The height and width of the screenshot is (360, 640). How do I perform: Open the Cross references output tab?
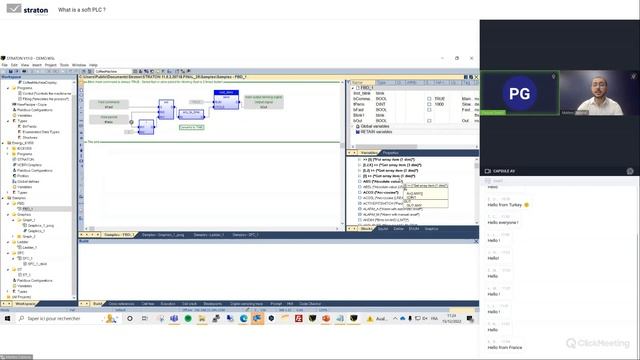click(x=122, y=304)
